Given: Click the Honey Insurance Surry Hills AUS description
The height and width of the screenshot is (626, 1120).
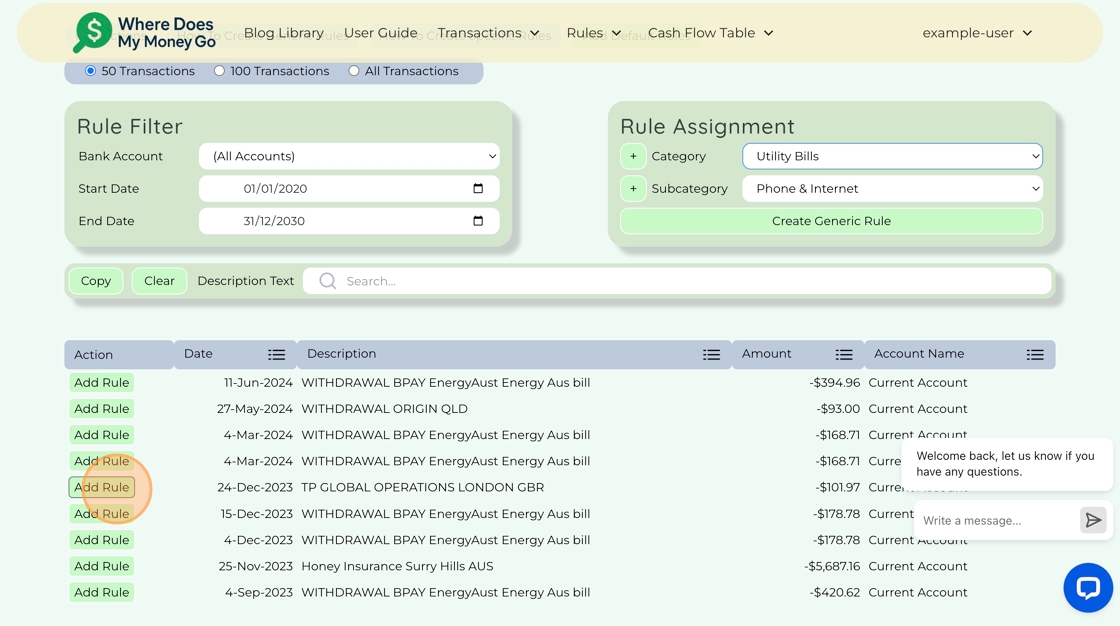Looking at the screenshot, I should click(397, 566).
